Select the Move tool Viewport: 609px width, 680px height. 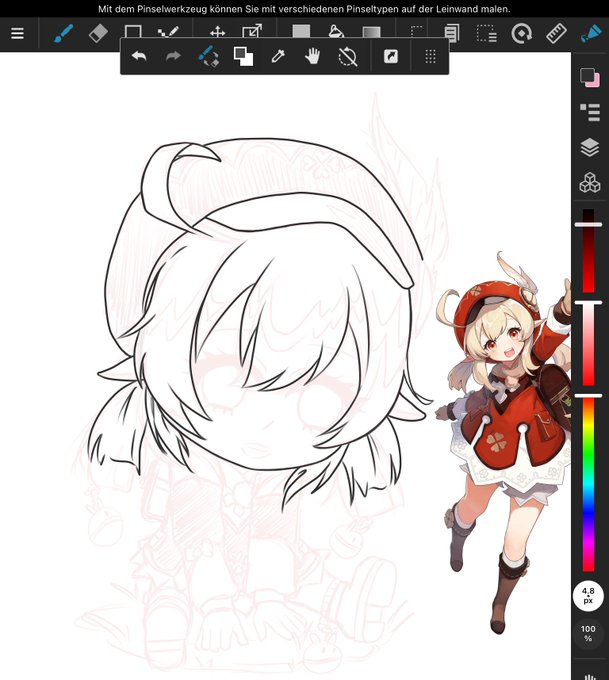tap(217, 32)
